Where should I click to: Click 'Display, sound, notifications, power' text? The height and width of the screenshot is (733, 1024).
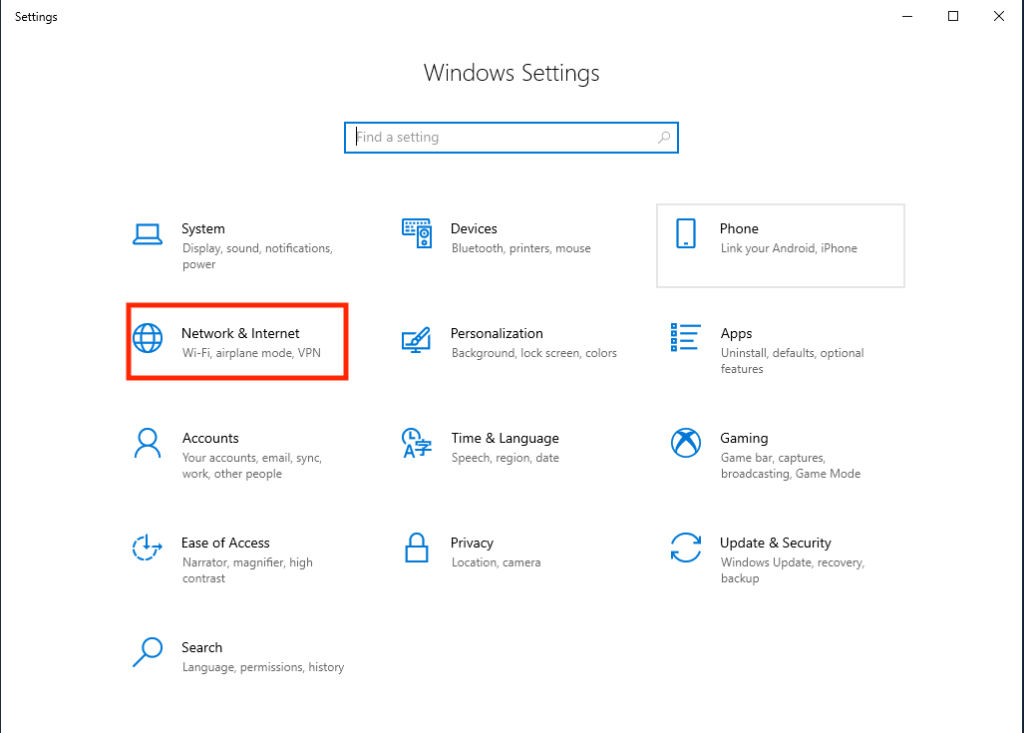coord(257,256)
